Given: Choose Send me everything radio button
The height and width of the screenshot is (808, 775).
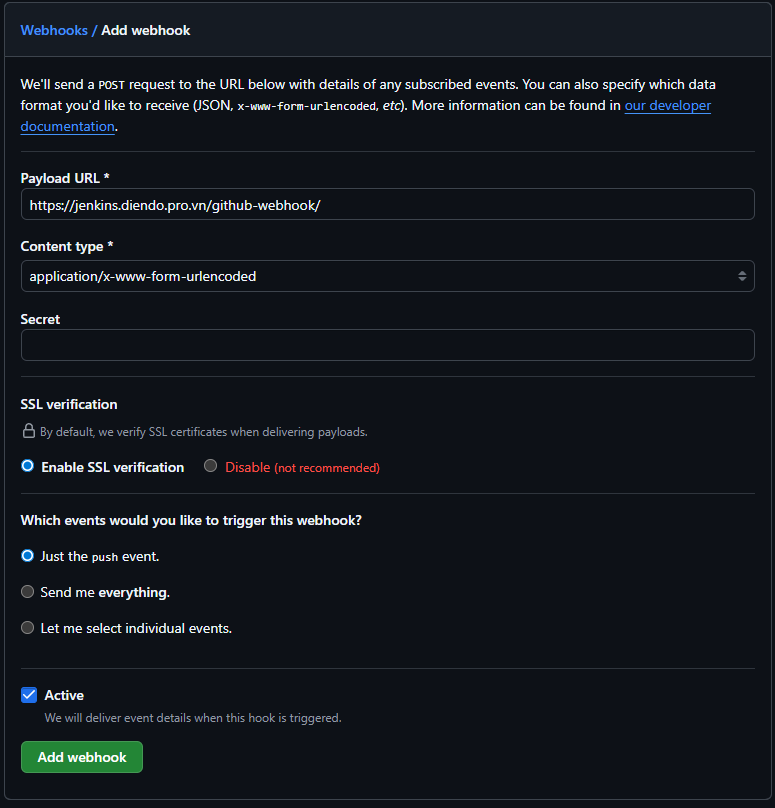Looking at the screenshot, I should [x=28, y=592].
